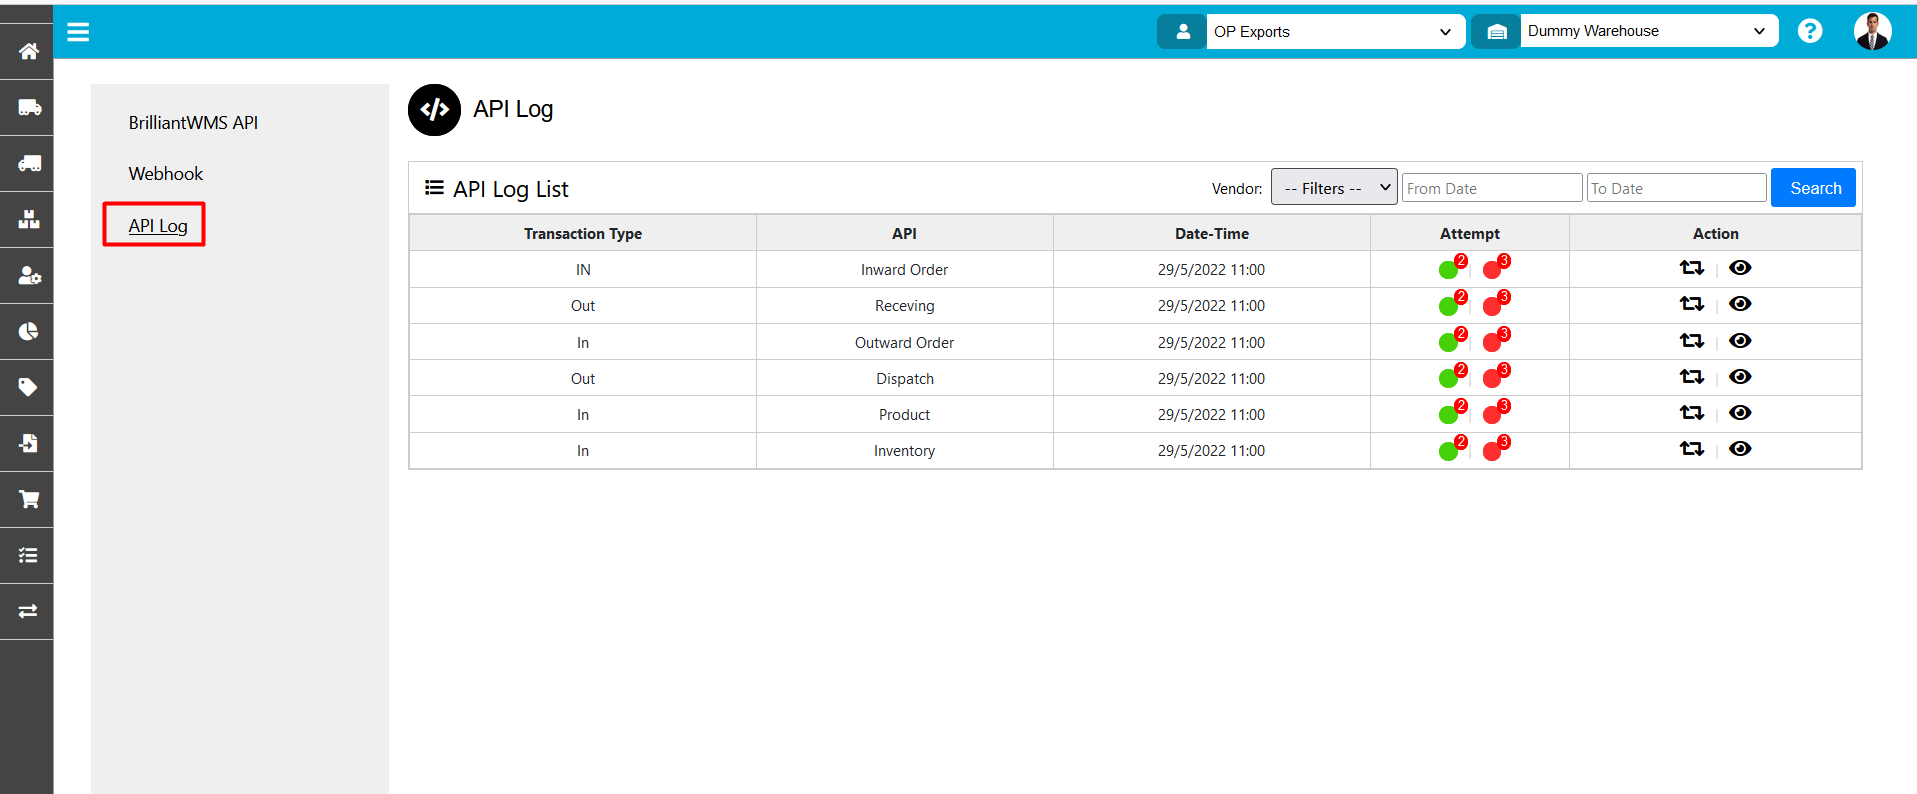Open the file import icon in the sidebar
This screenshot has height=794, width=1917.
pos(28,443)
